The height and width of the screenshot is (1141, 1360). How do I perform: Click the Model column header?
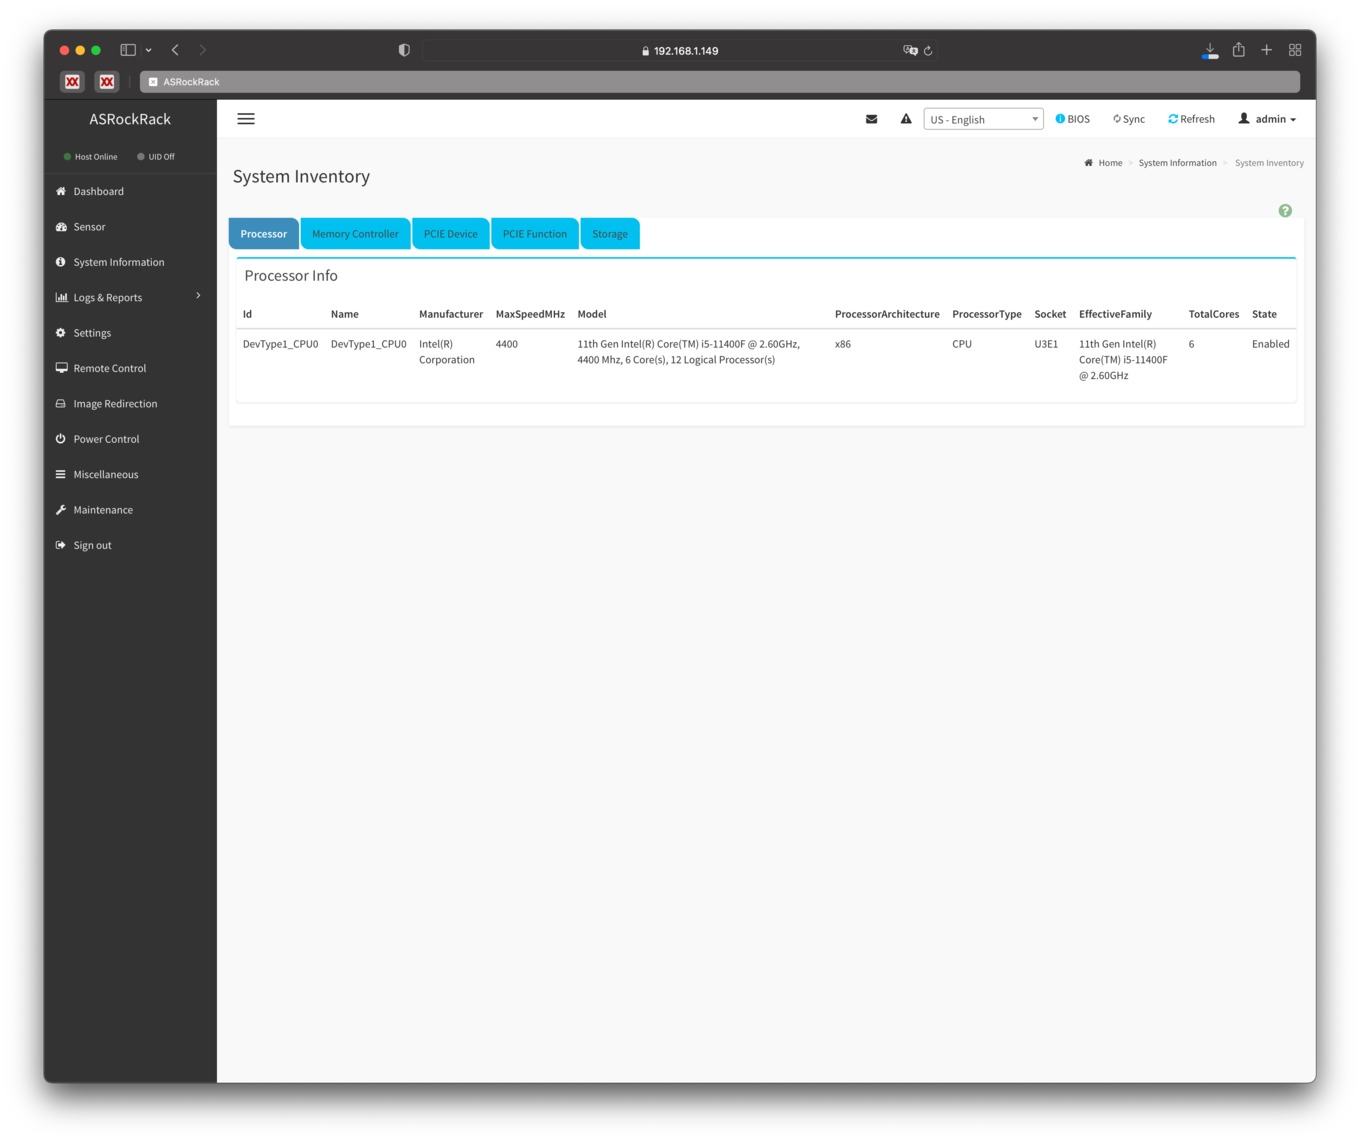coord(592,314)
